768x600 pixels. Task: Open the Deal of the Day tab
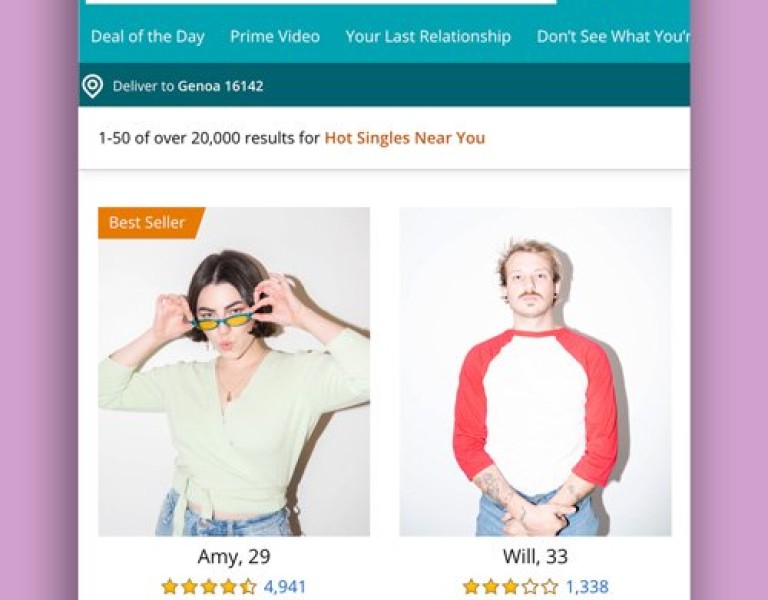(147, 37)
